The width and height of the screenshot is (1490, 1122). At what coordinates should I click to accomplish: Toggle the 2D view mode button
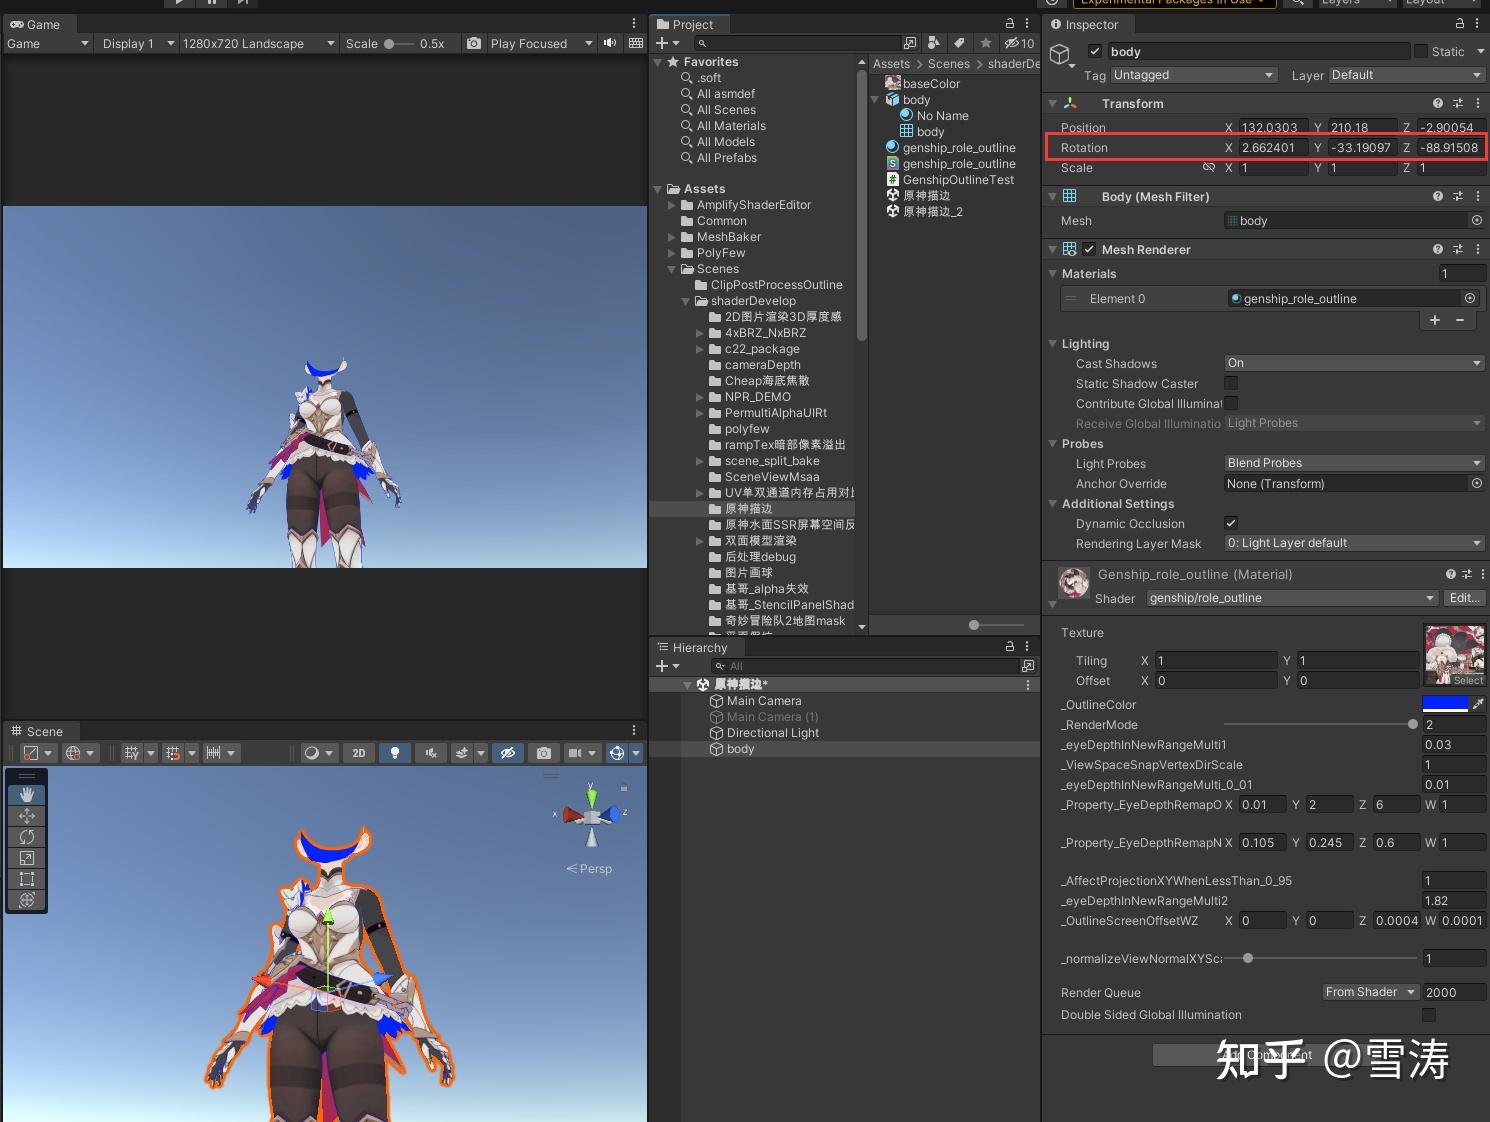359,753
